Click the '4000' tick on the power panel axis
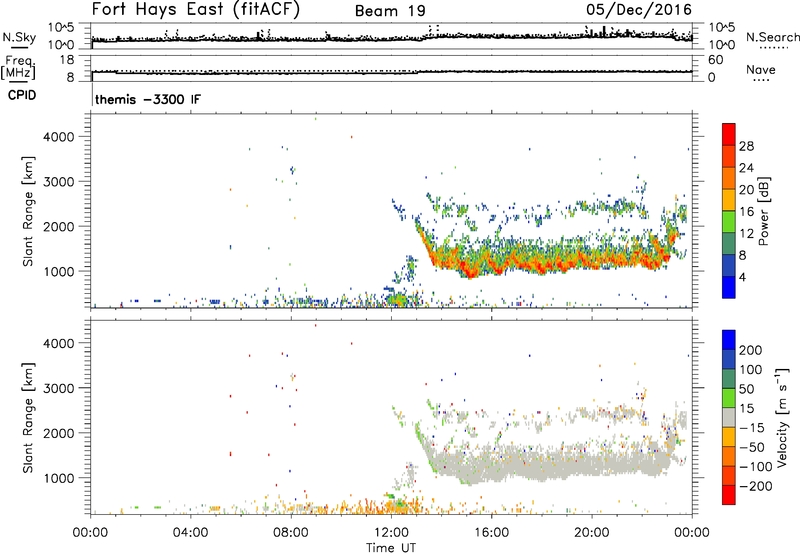Screen dimensions: 800x554 (59, 137)
